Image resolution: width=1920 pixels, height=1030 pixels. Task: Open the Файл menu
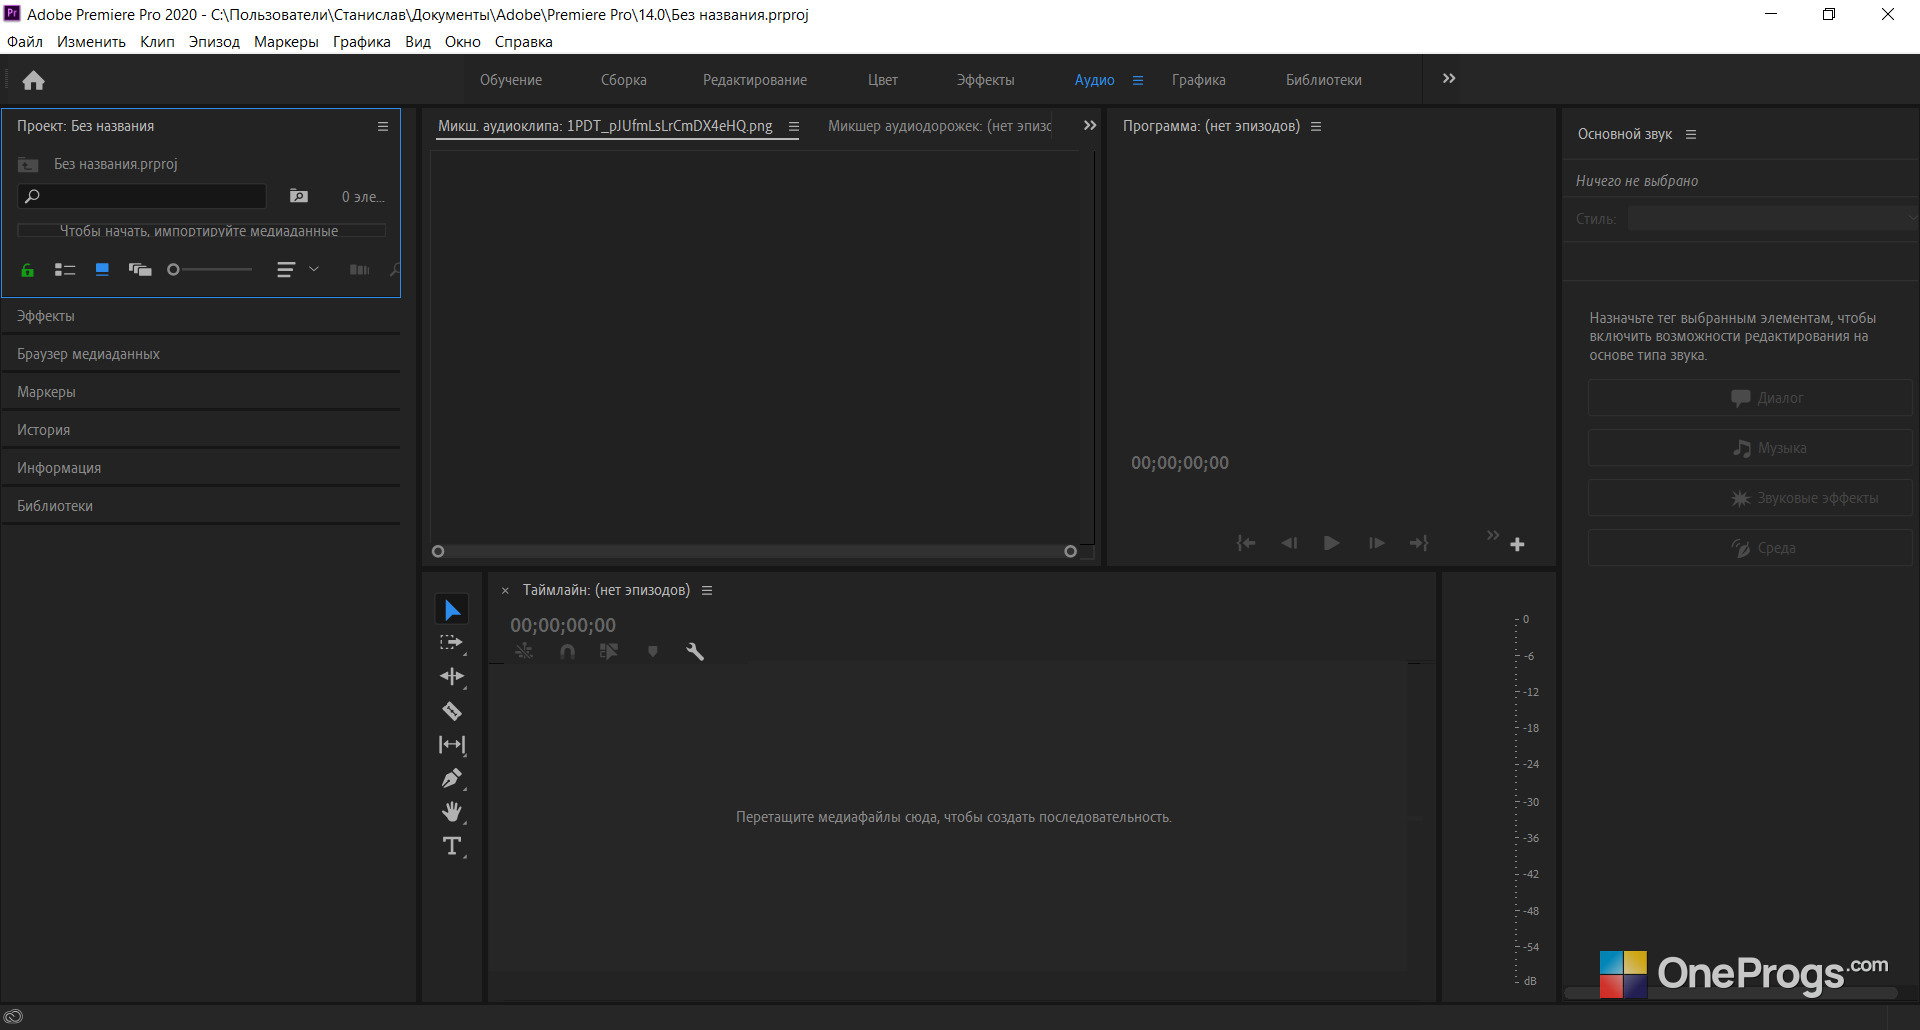click(x=25, y=42)
